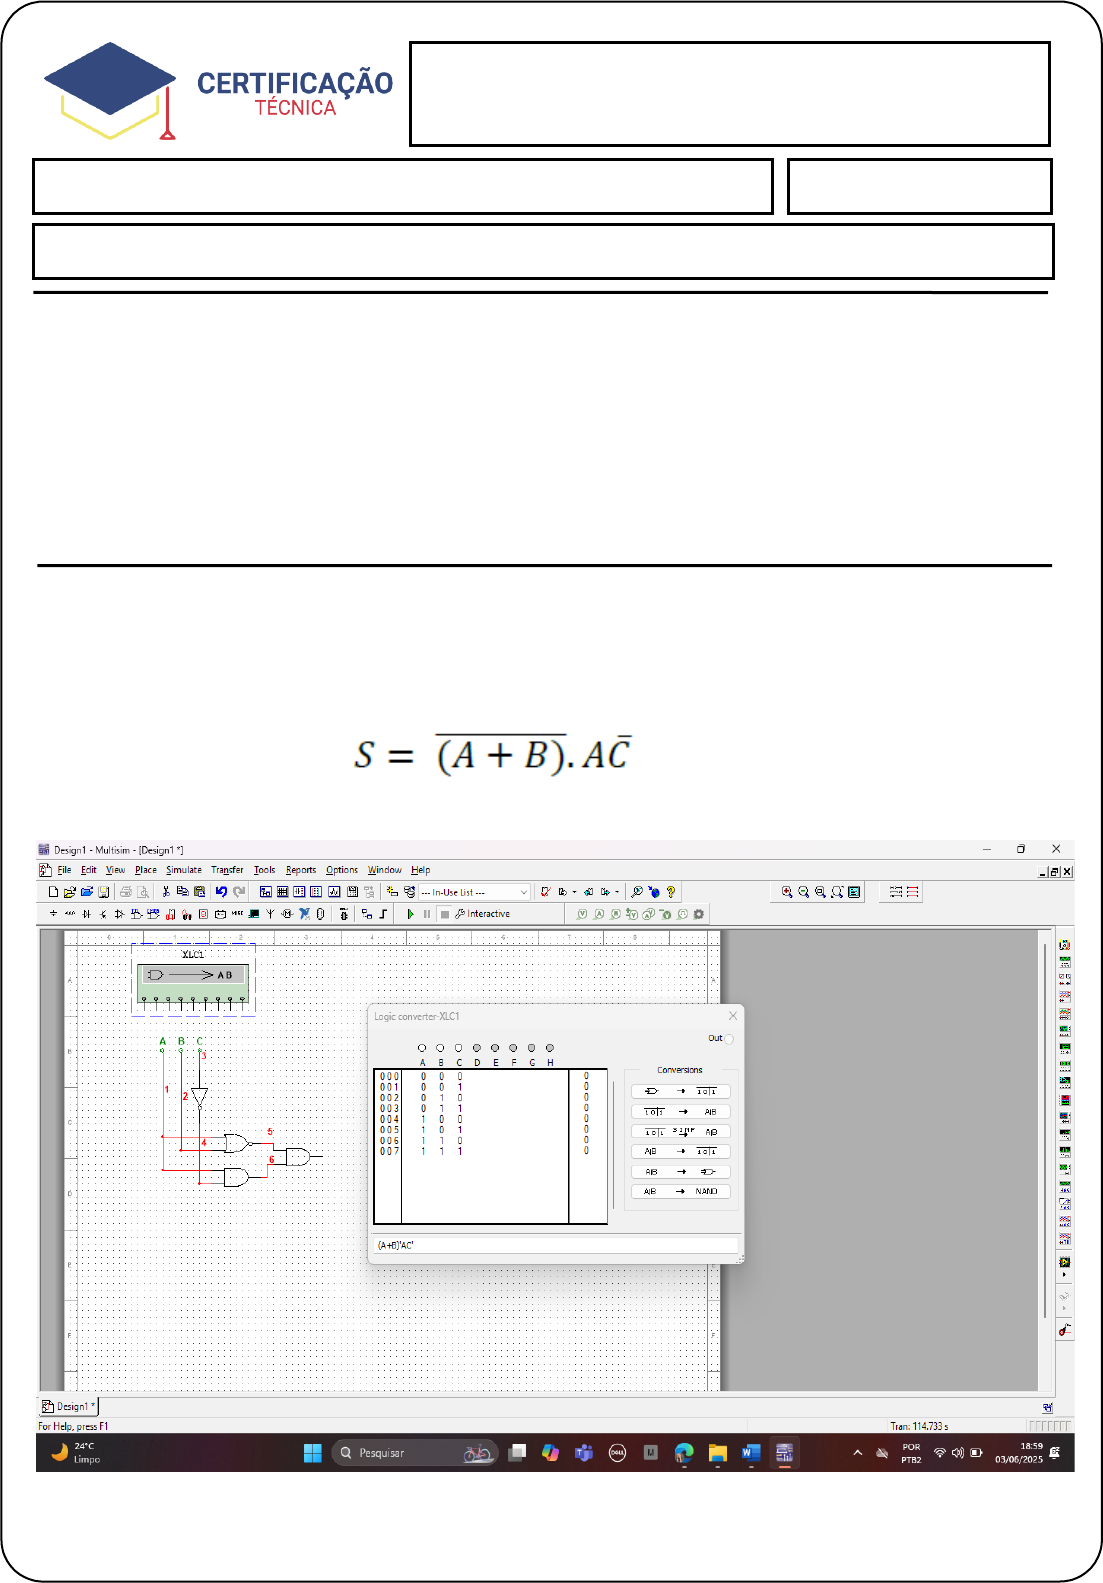Viewport: 1103px width, 1583px height.
Task: Click the green Run simulation button
Action: 410,914
